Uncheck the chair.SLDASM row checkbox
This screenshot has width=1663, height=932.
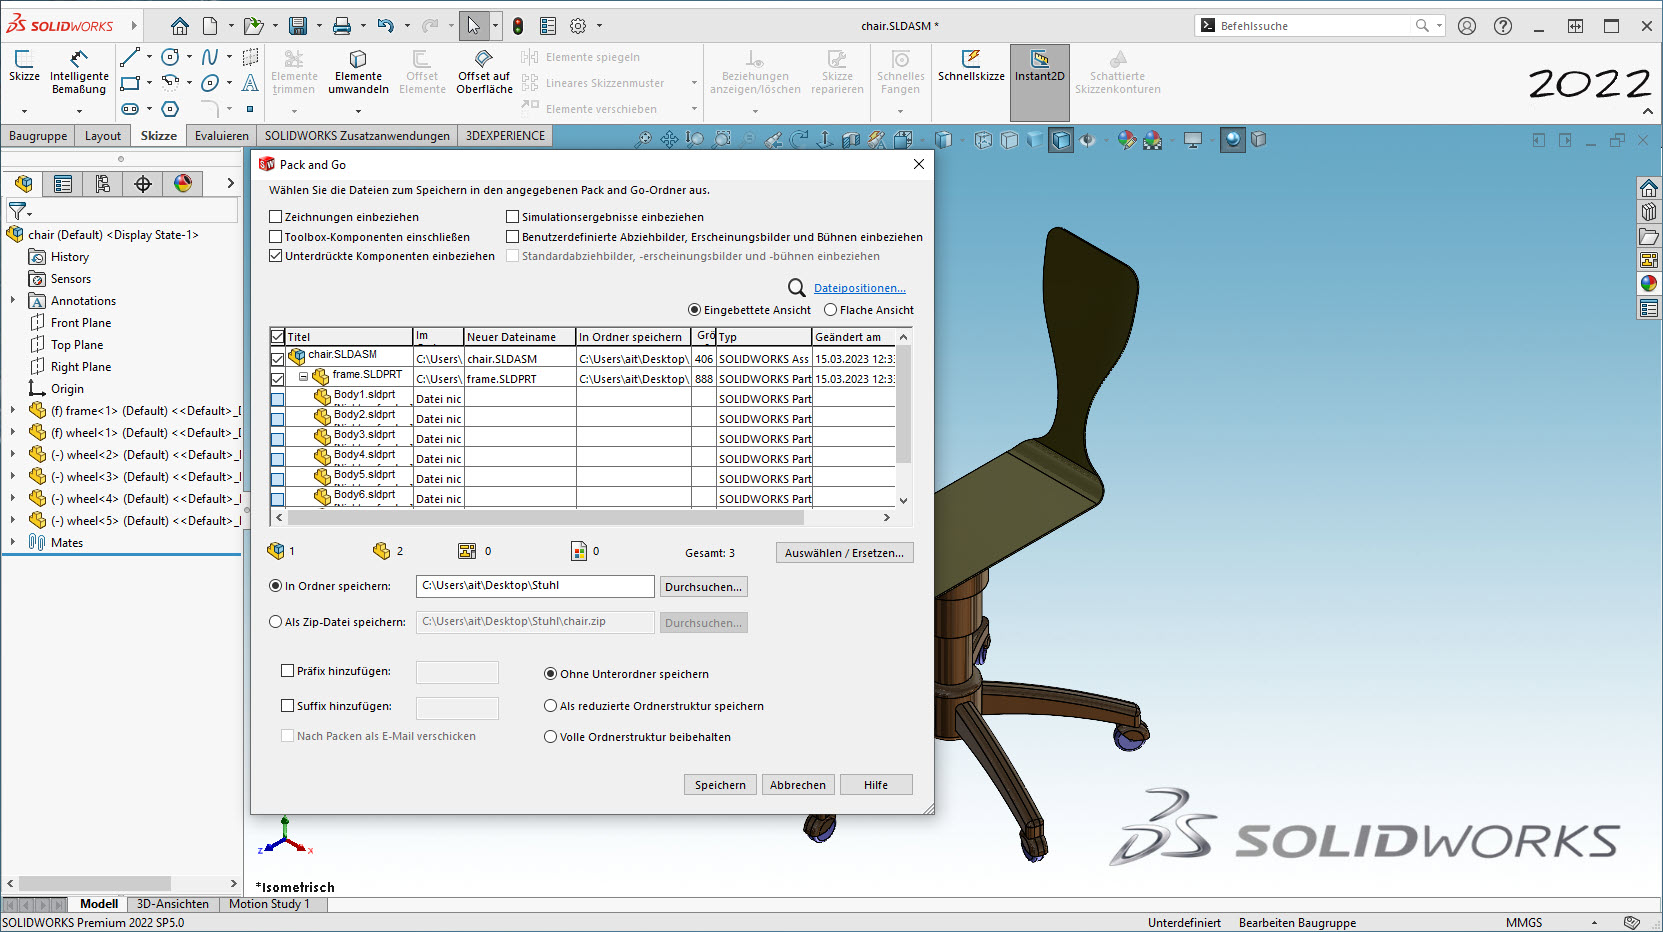click(x=278, y=359)
